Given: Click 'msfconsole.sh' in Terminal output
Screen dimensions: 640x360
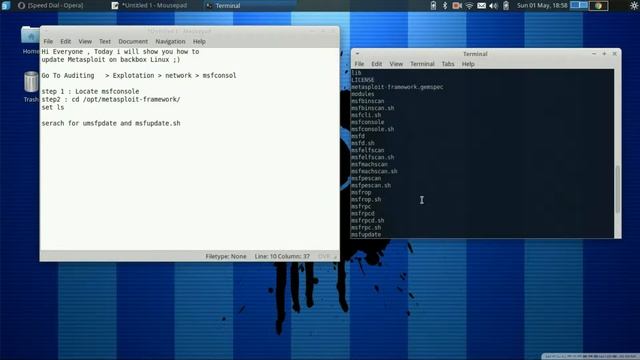Looking at the screenshot, I should 373,129.
